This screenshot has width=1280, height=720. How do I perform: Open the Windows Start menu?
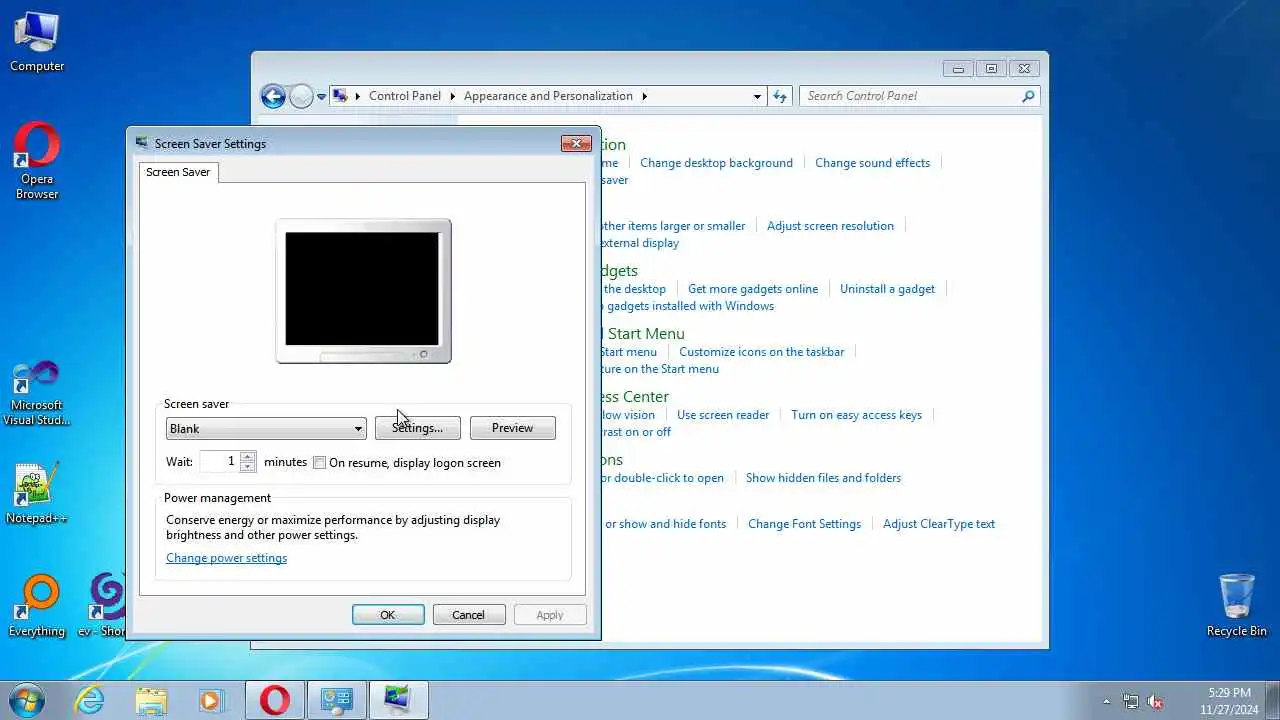click(x=26, y=700)
